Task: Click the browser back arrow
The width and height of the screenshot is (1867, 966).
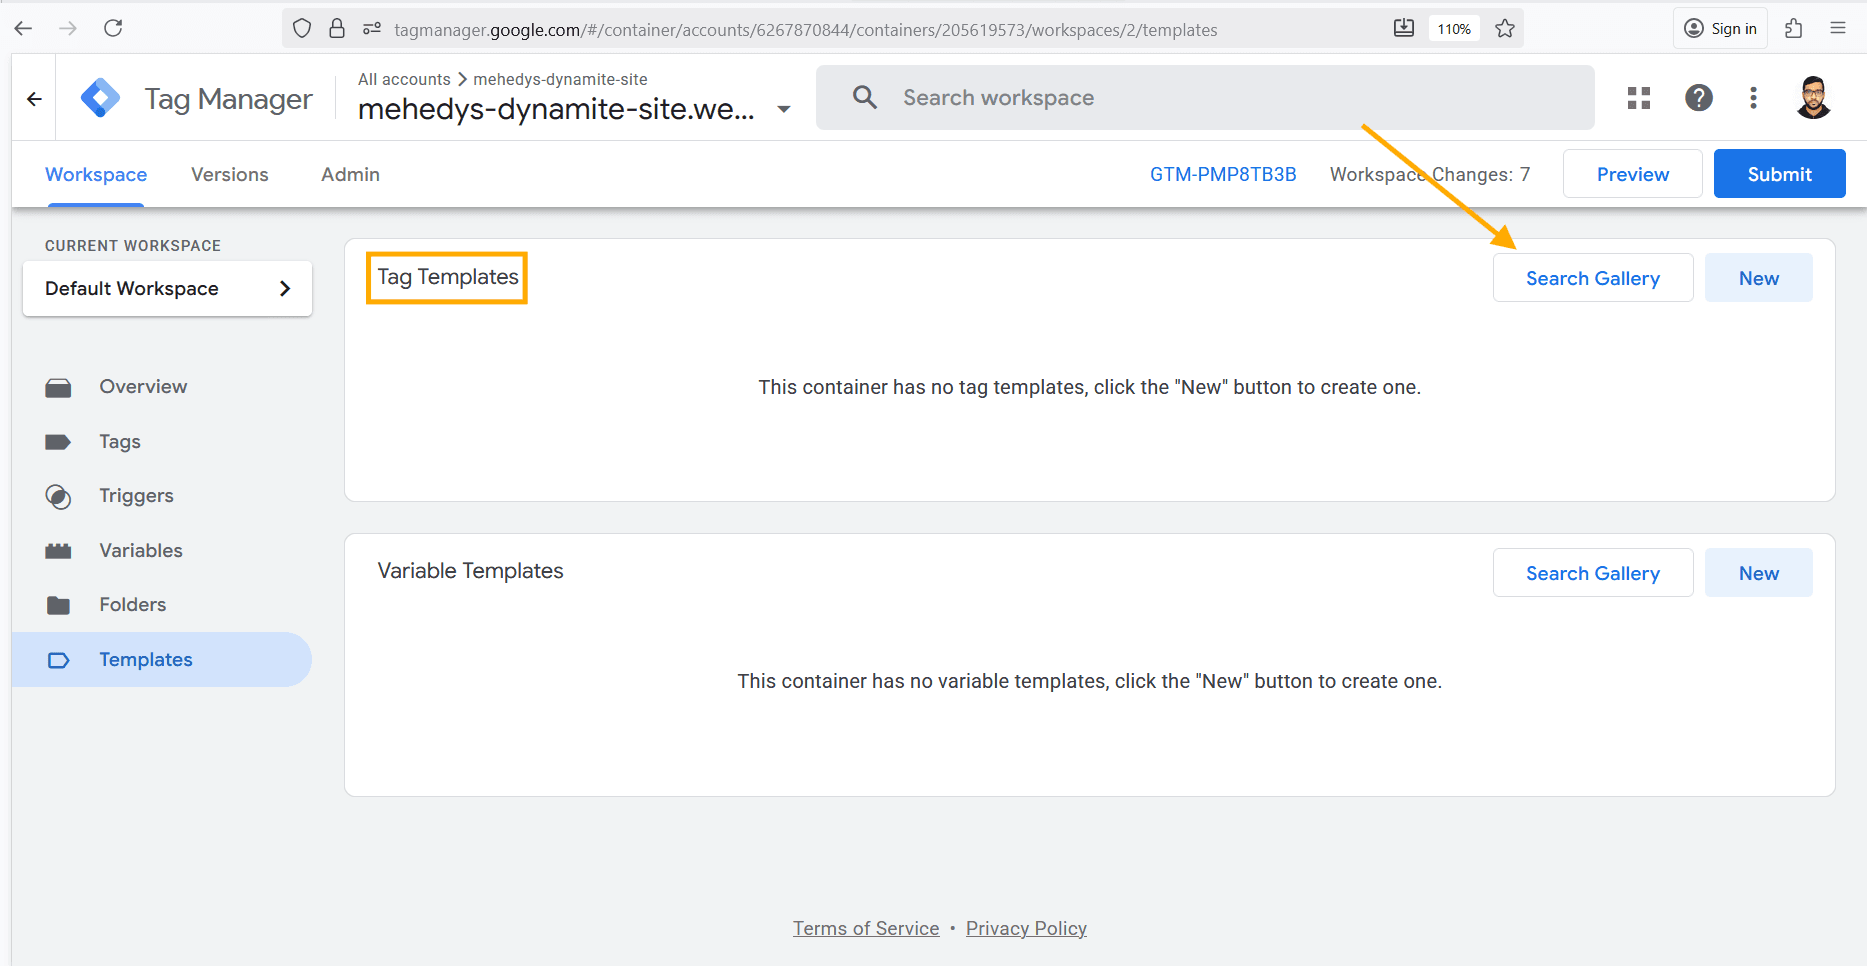Action: (24, 28)
